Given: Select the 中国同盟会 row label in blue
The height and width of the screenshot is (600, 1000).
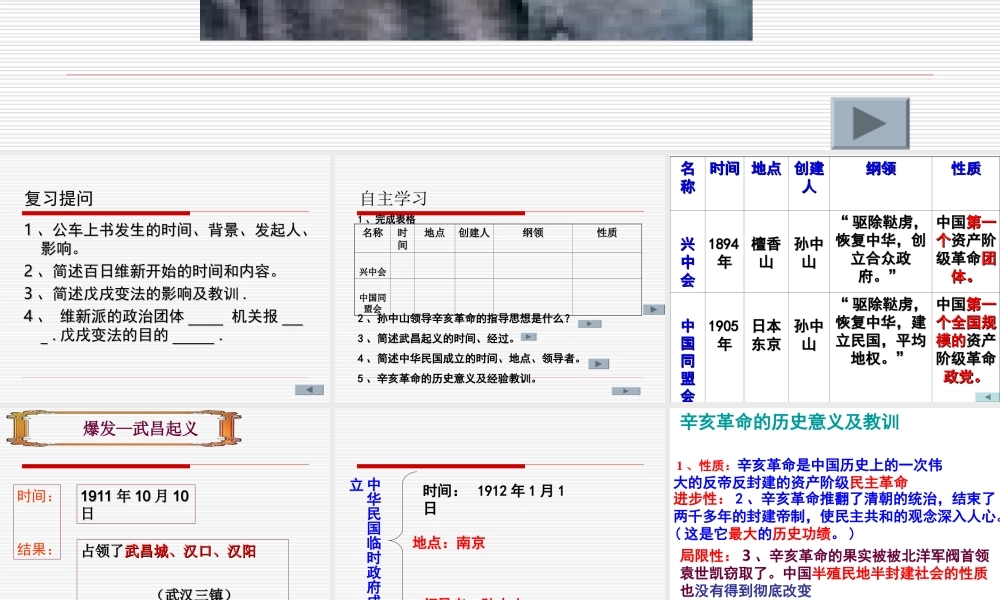Looking at the screenshot, I should 688,361.
